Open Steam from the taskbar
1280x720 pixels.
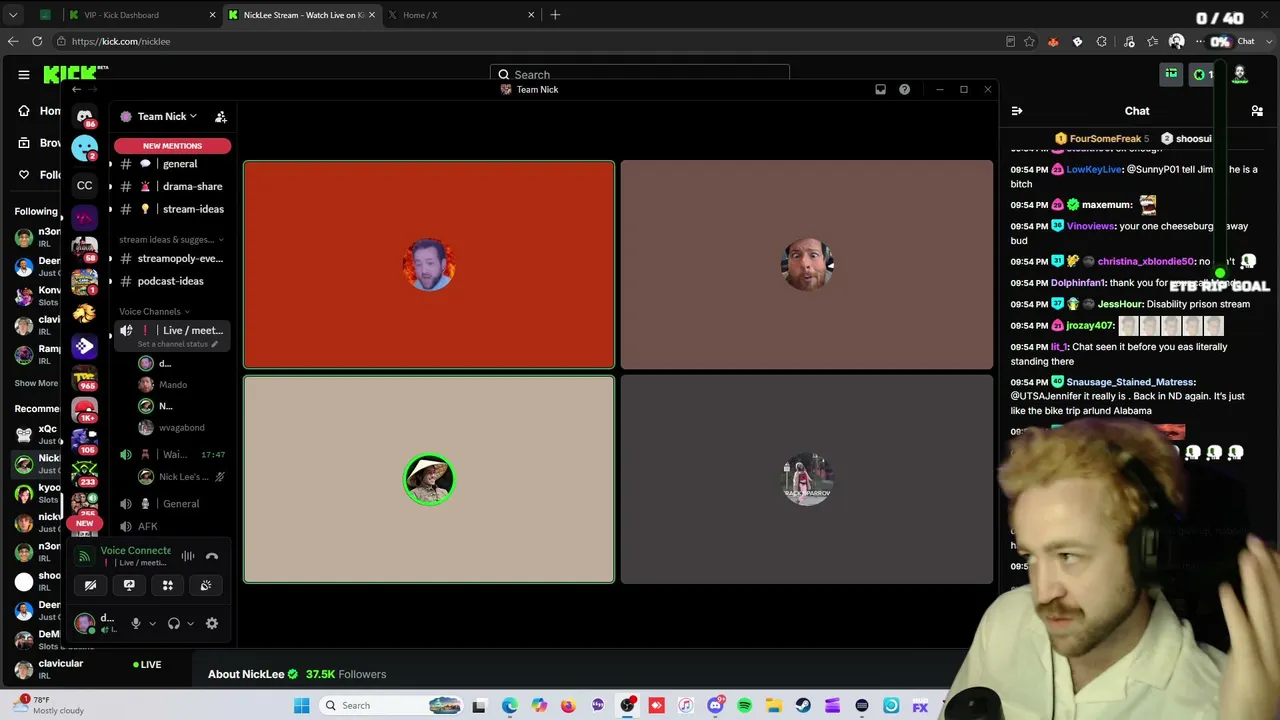point(803,706)
